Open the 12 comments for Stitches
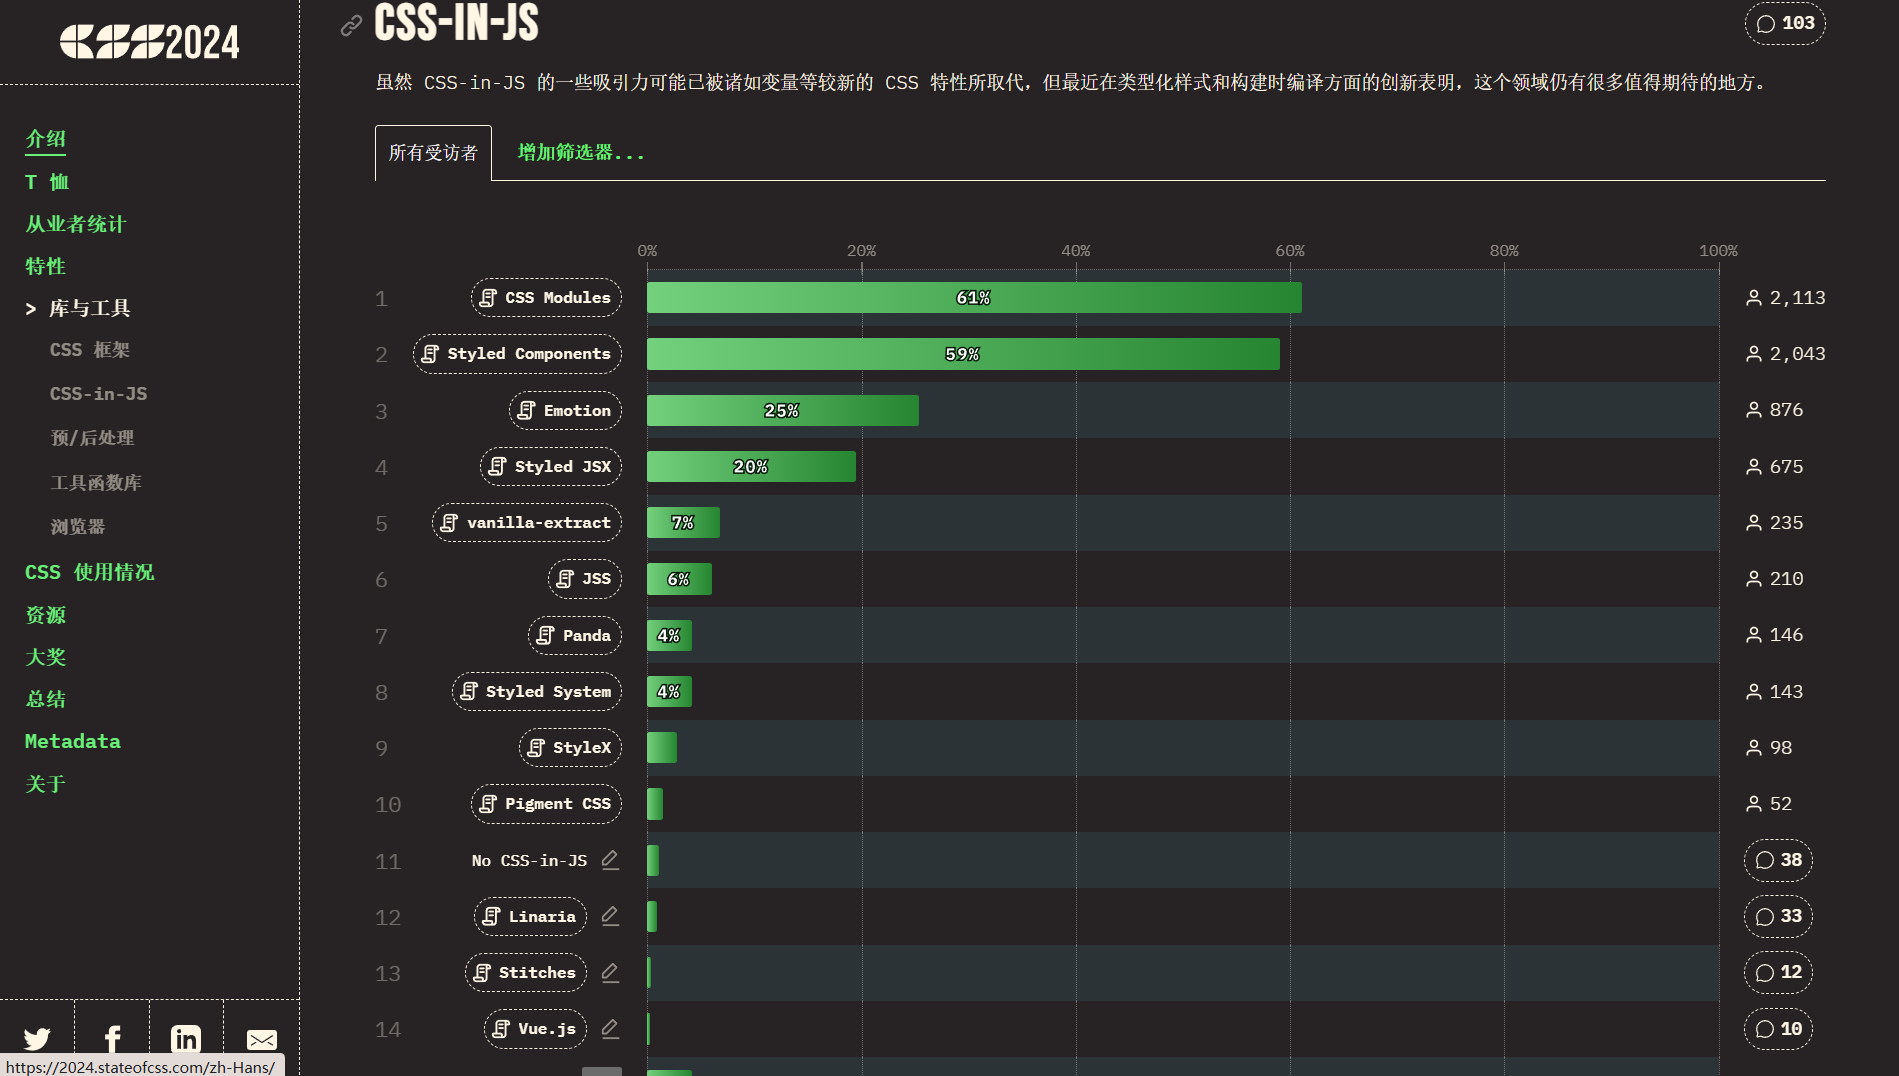The image size is (1899, 1076). pyautogui.click(x=1778, y=972)
